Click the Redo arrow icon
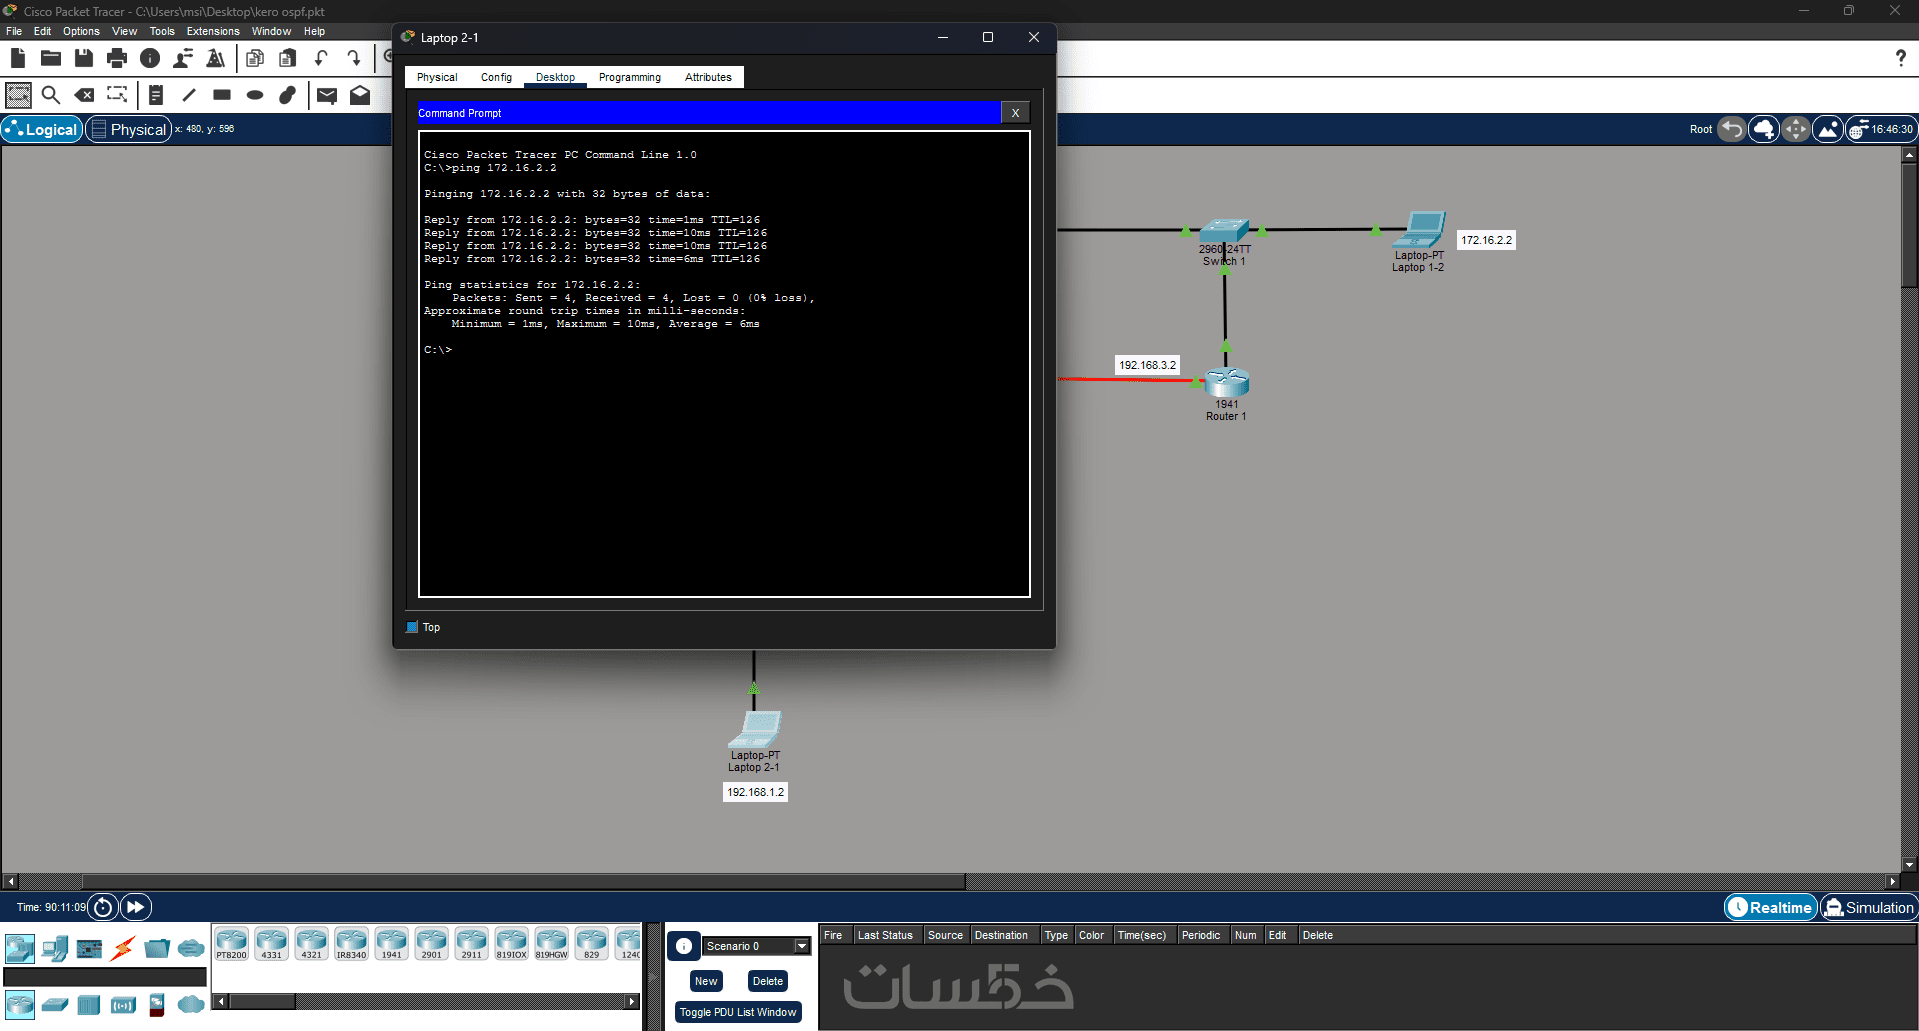Viewport: 1919px width, 1031px height. pos(354,58)
